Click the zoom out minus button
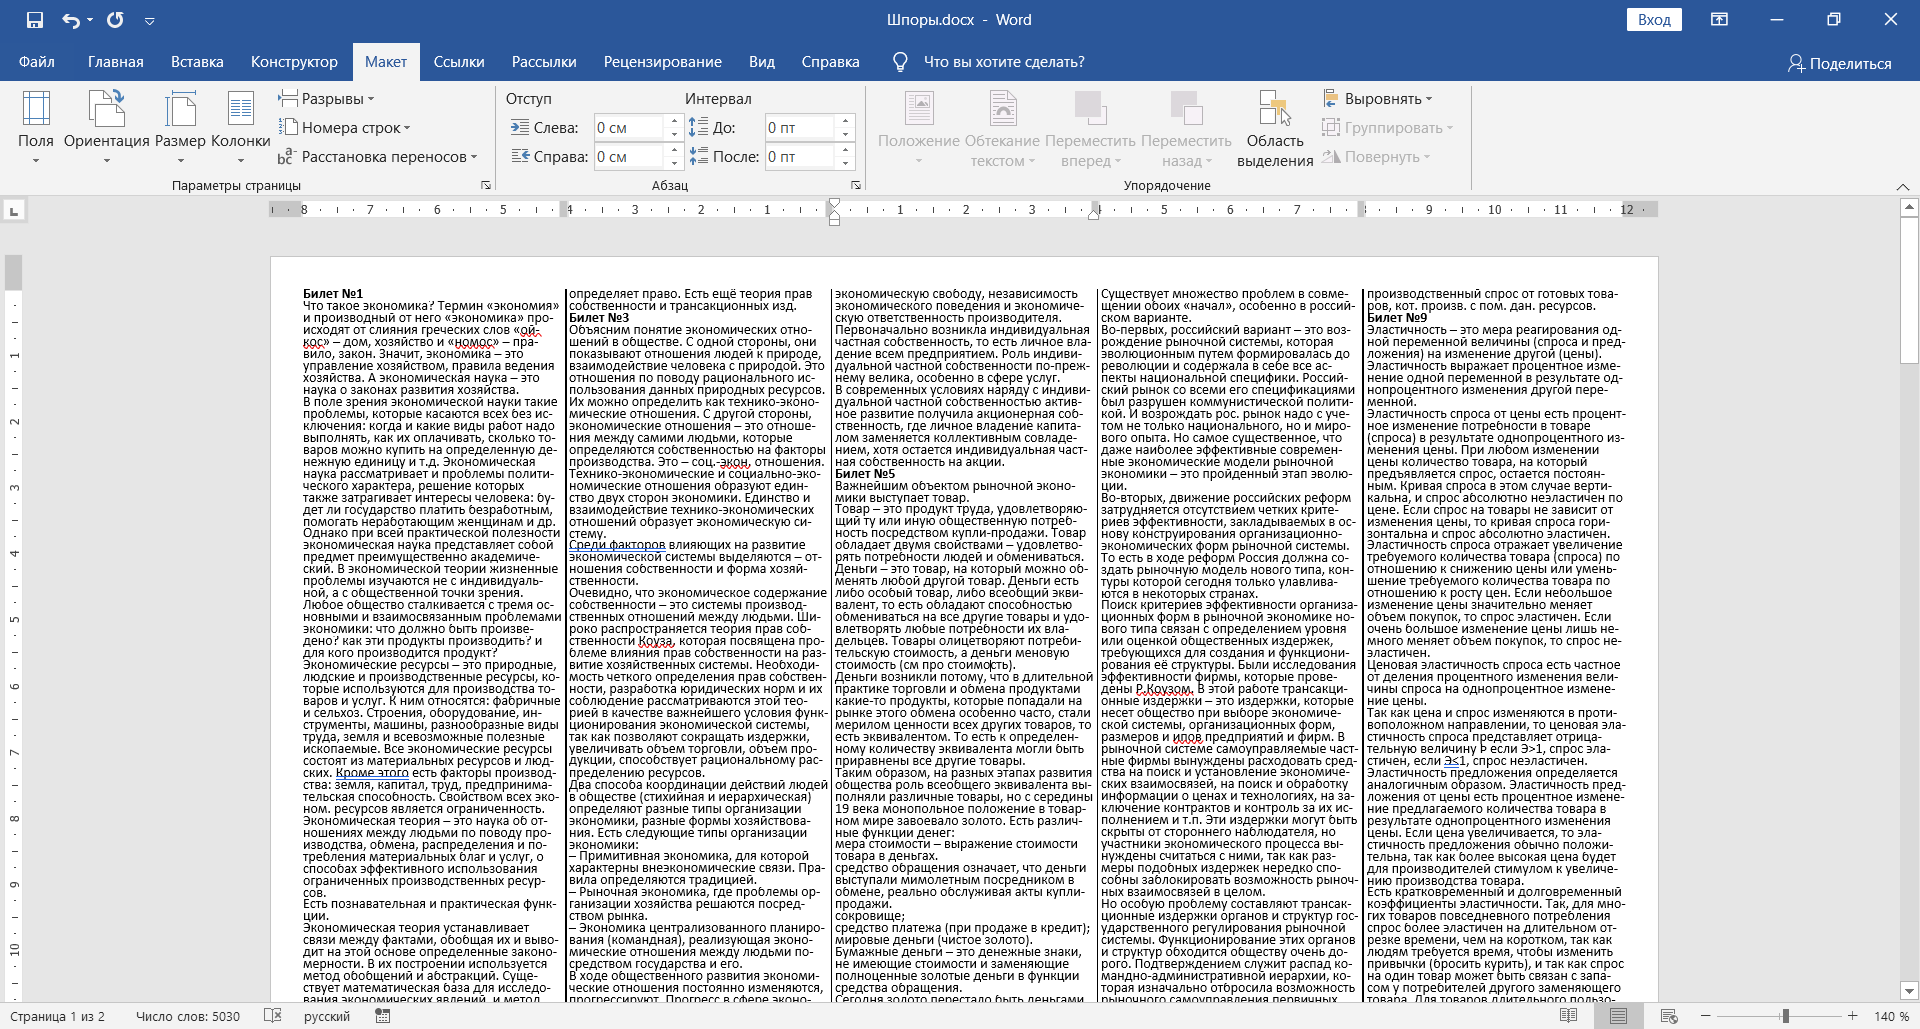Image resolution: width=1920 pixels, height=1029 pixels. 1706,1016
